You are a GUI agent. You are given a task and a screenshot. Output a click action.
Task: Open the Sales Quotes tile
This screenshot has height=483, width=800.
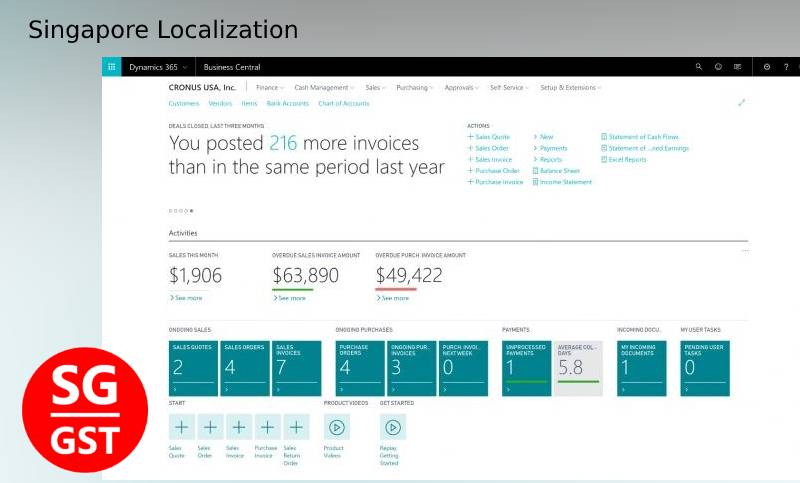(x=193, y=368)
